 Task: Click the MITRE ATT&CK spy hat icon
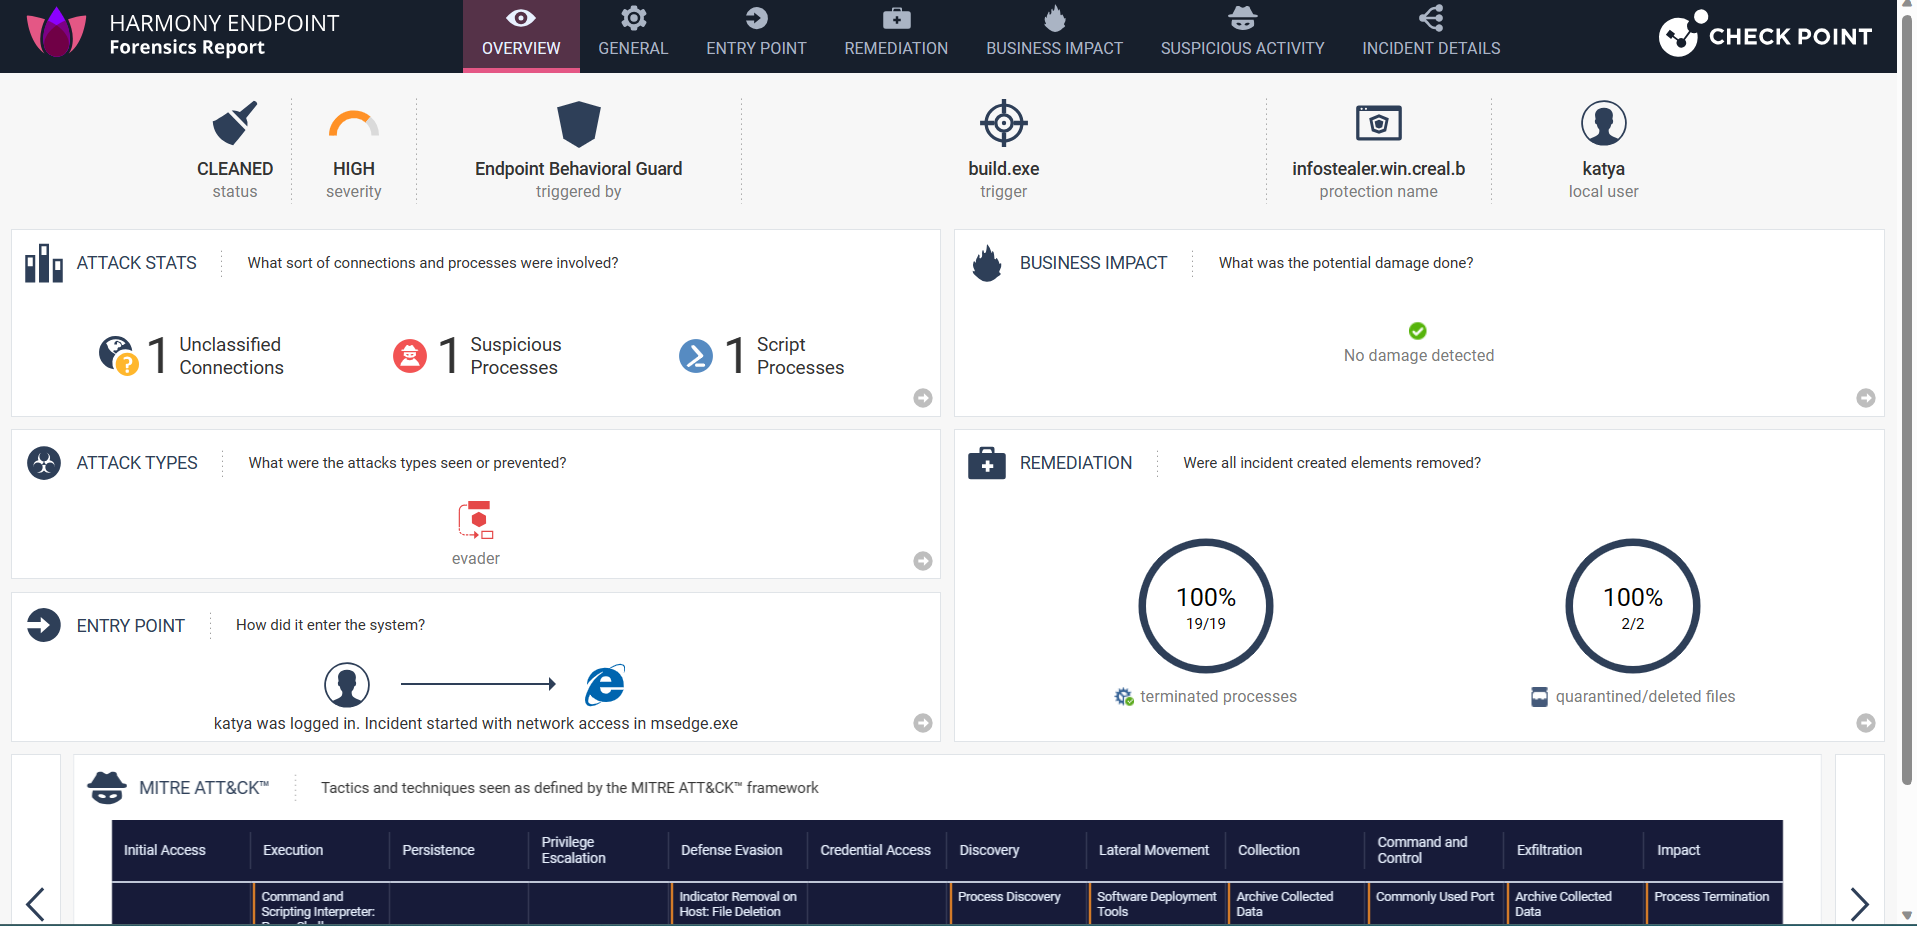click(107, 788)
